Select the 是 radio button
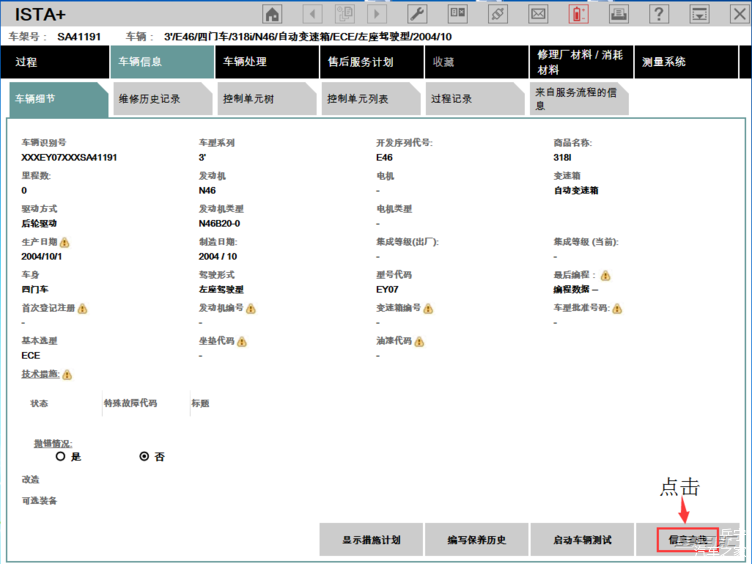The width and height of the screenshot is (752, 564). [x=60, y=456]
